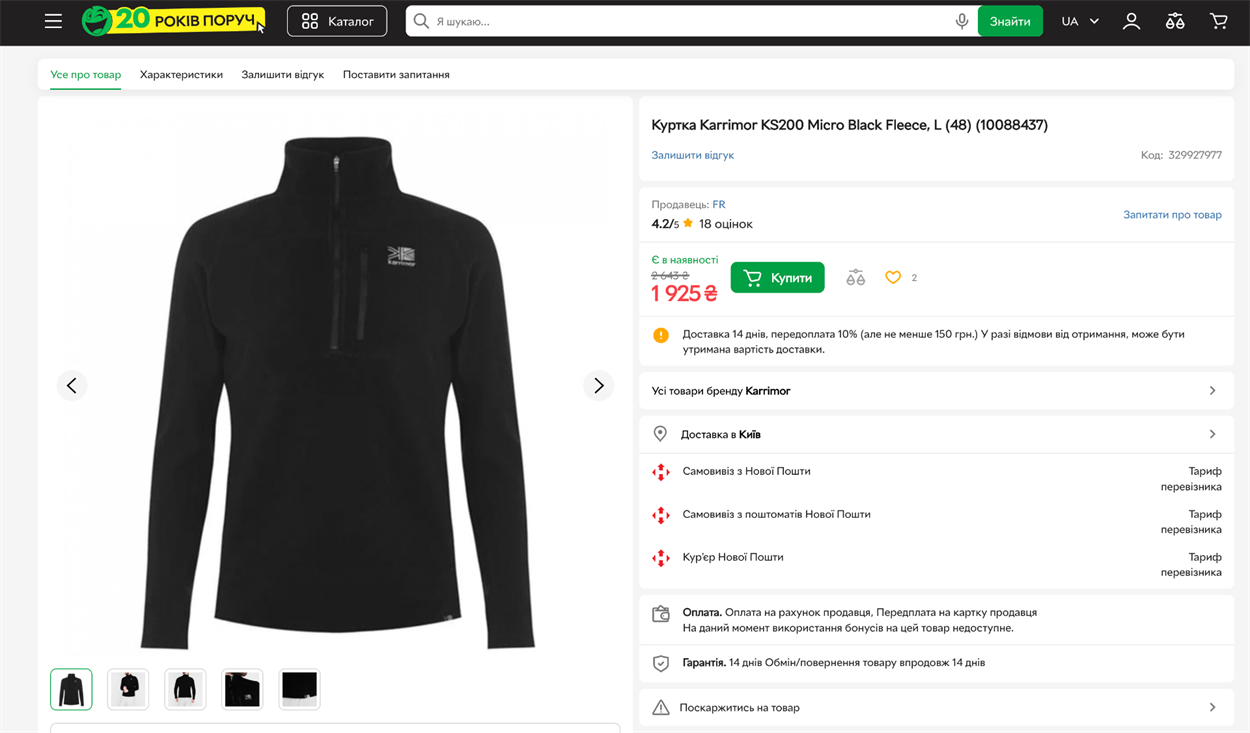Click the Кур'єр Нової Пошти icon

click(660, 558)
